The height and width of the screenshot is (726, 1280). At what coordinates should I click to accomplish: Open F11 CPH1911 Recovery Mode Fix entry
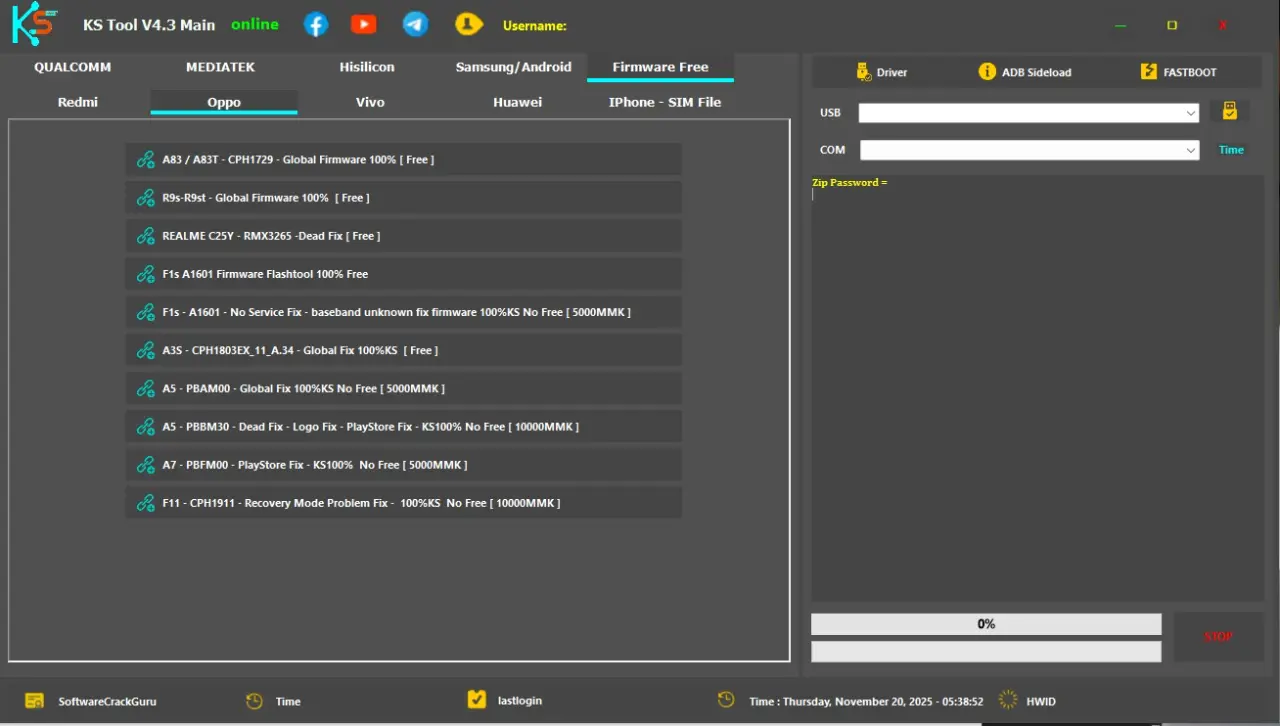coord(403,503)
